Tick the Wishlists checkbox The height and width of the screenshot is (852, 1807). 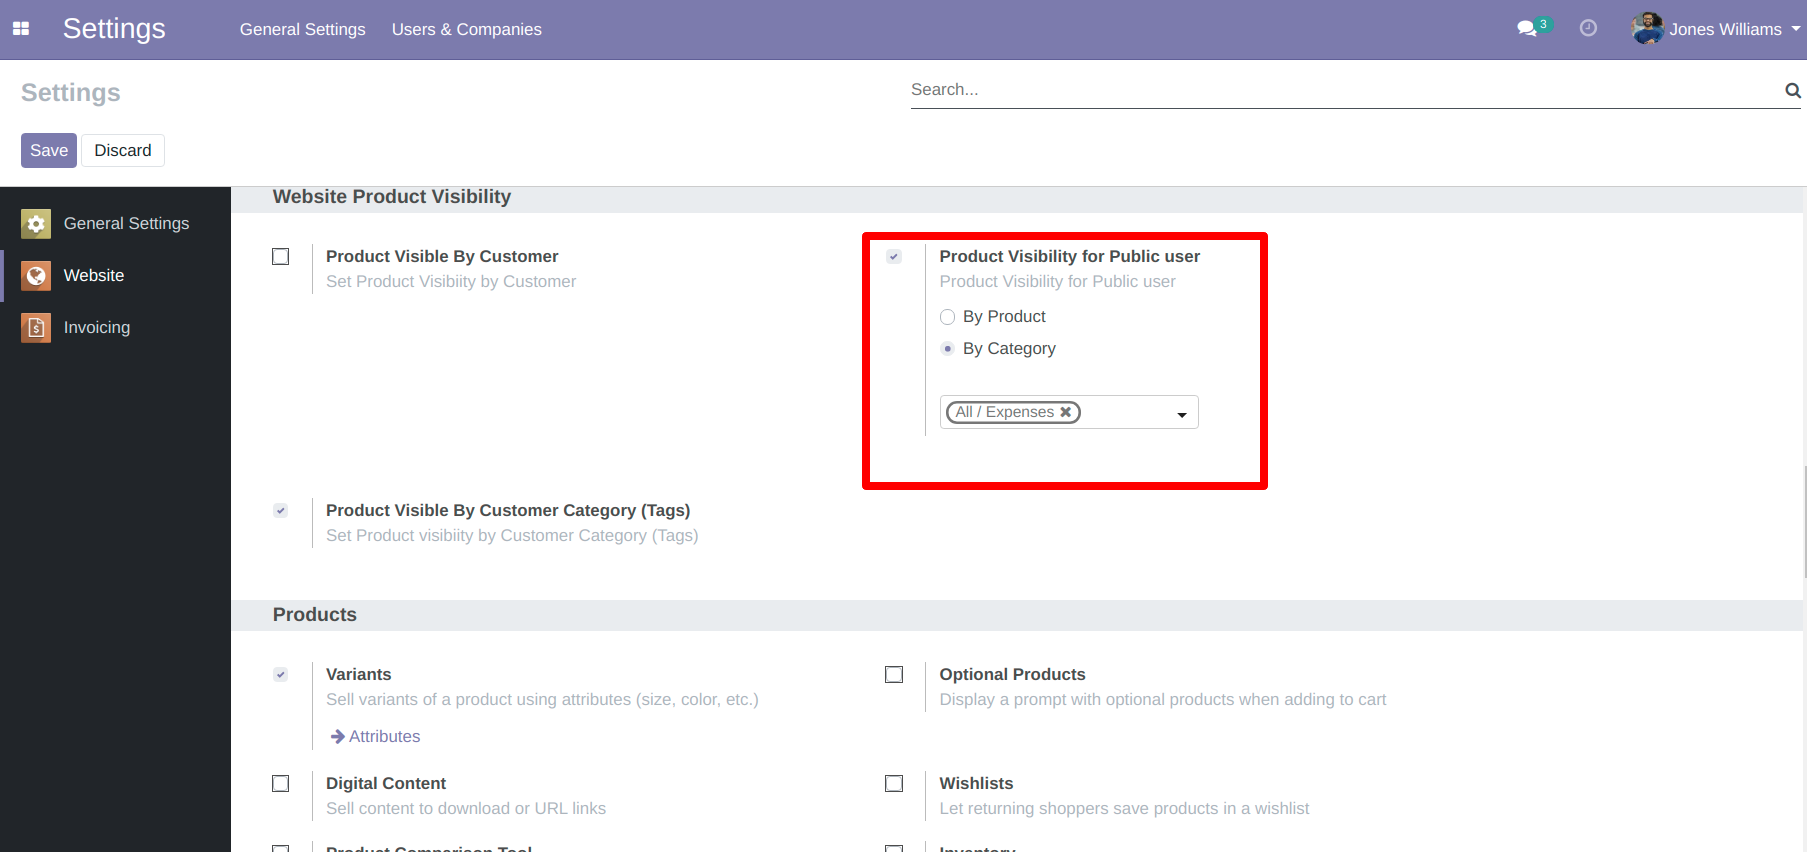[894, 784]
